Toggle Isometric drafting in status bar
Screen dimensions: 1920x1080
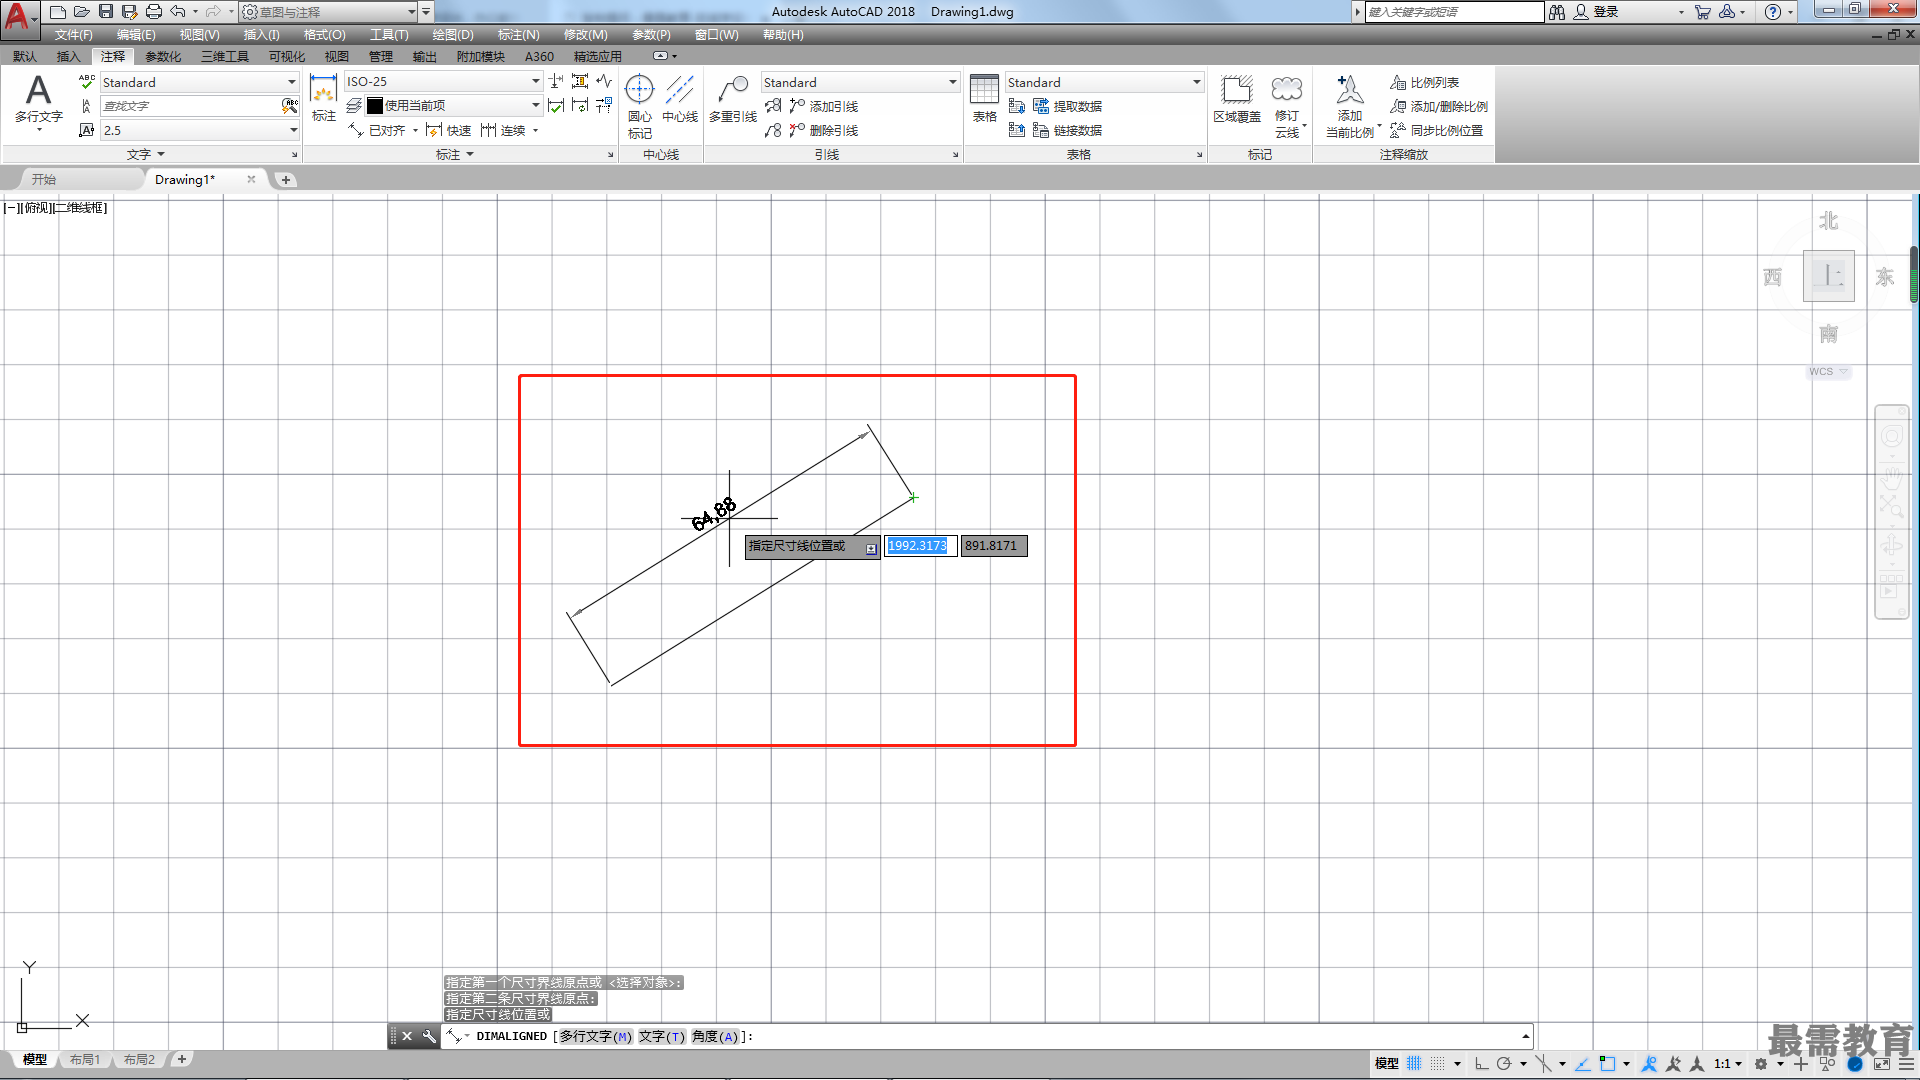1544,1064
